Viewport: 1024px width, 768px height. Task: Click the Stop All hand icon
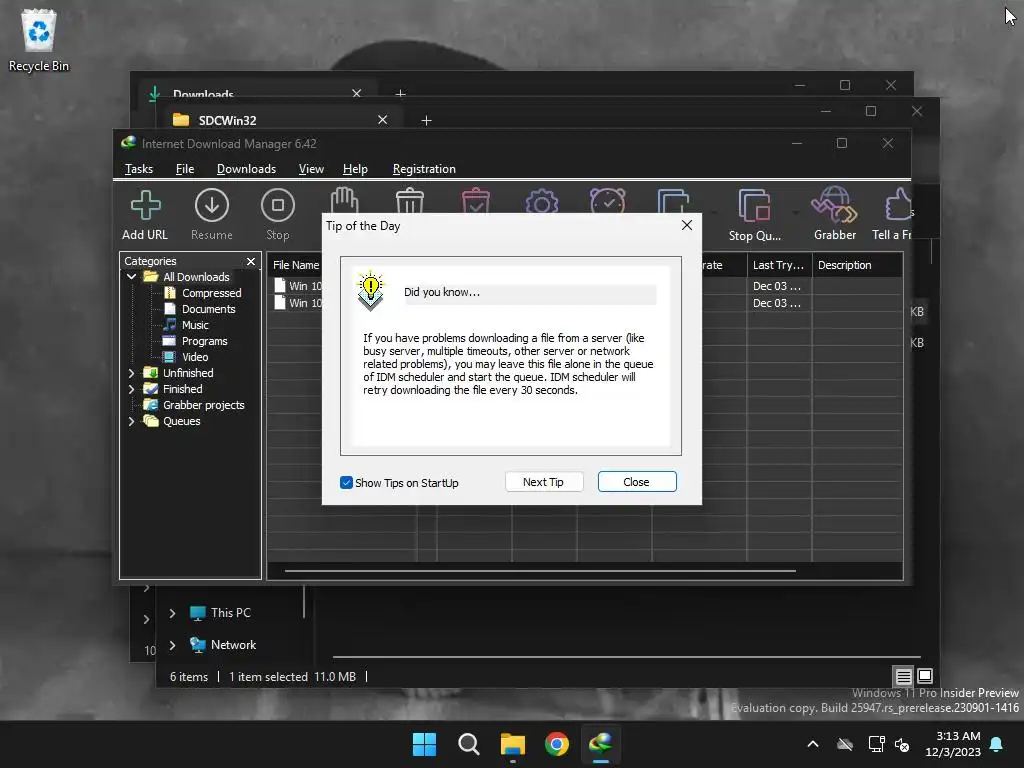344,200
